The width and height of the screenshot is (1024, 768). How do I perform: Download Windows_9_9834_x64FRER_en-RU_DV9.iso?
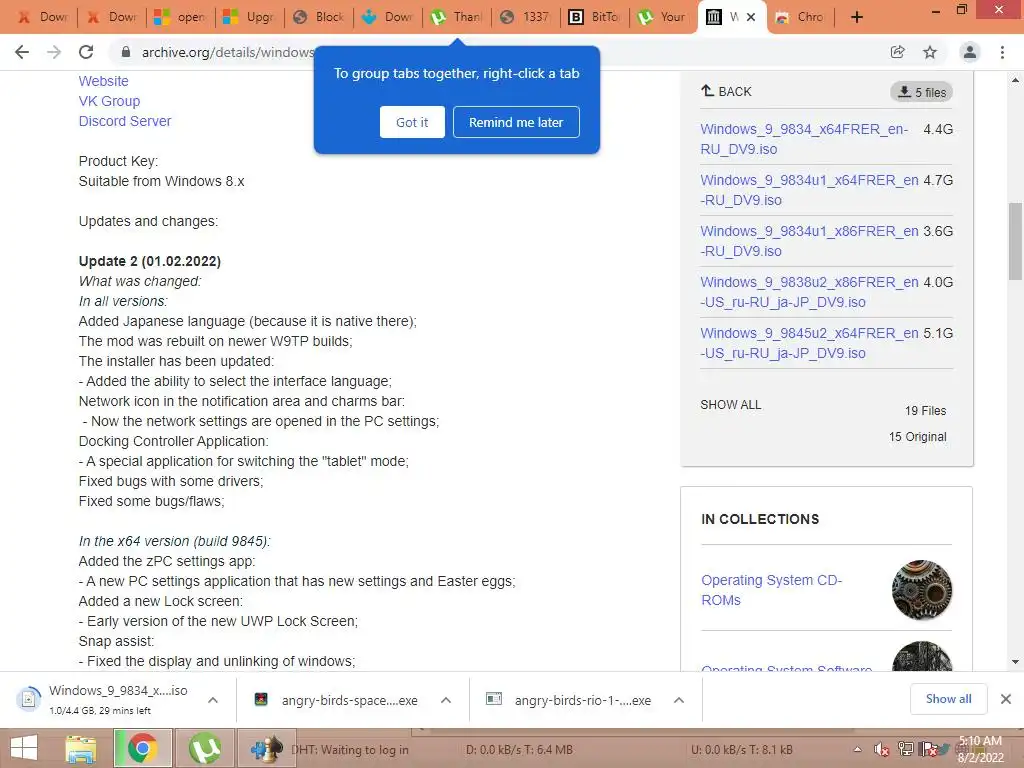click(x=804, y=139)
